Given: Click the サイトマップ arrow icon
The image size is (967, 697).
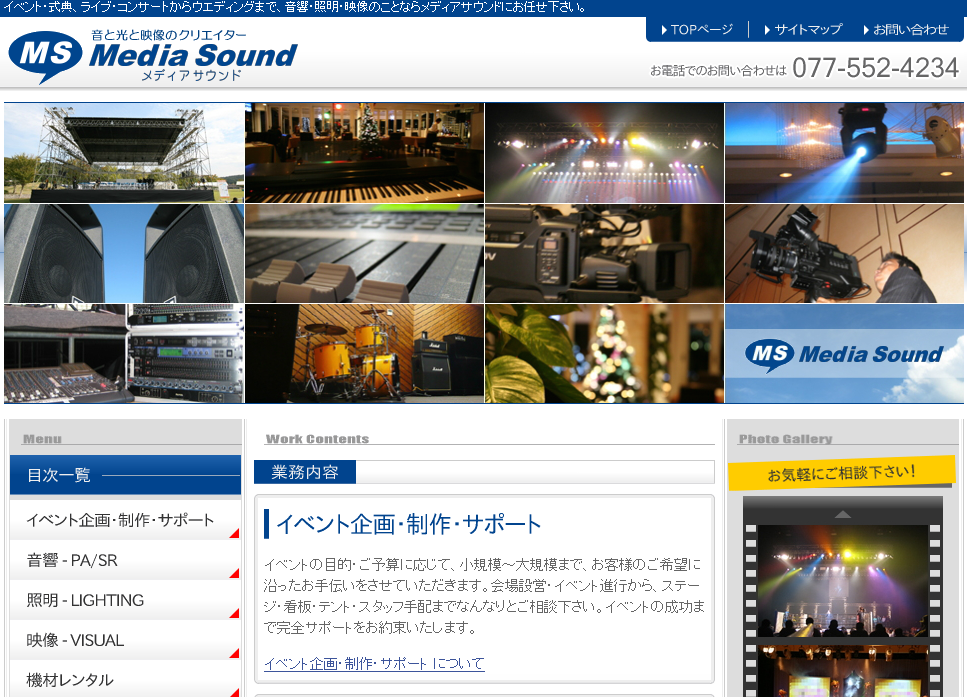Looking at the screenshot, I should coord(766,29).
